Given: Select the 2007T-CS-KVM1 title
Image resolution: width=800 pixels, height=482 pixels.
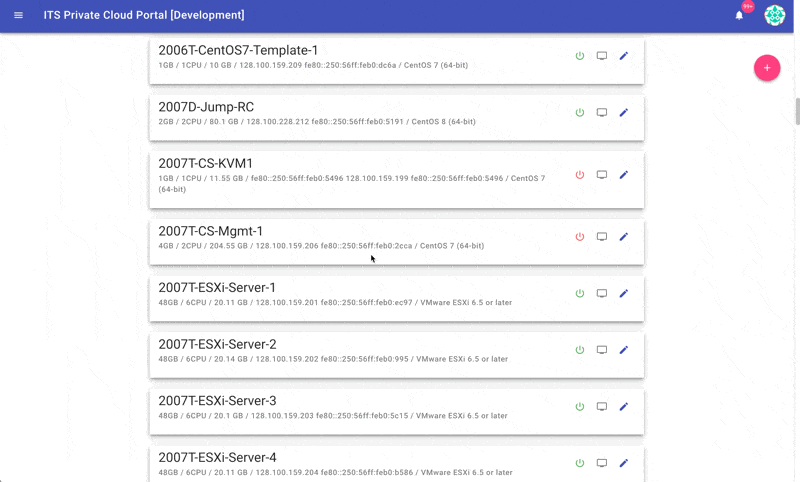Looking at the screenshot, I should (x=205, y=164).
